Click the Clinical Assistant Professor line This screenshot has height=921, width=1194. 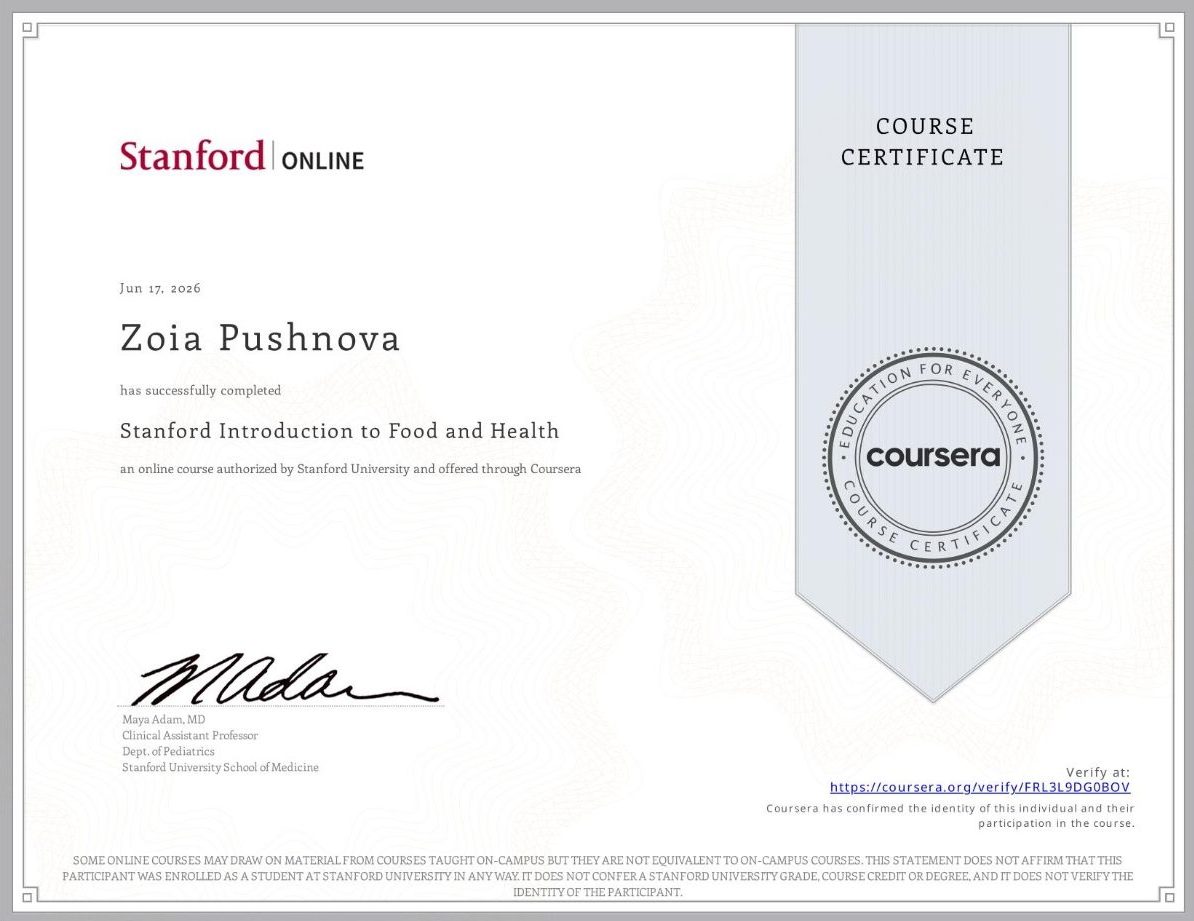click(x=190, y=735)
